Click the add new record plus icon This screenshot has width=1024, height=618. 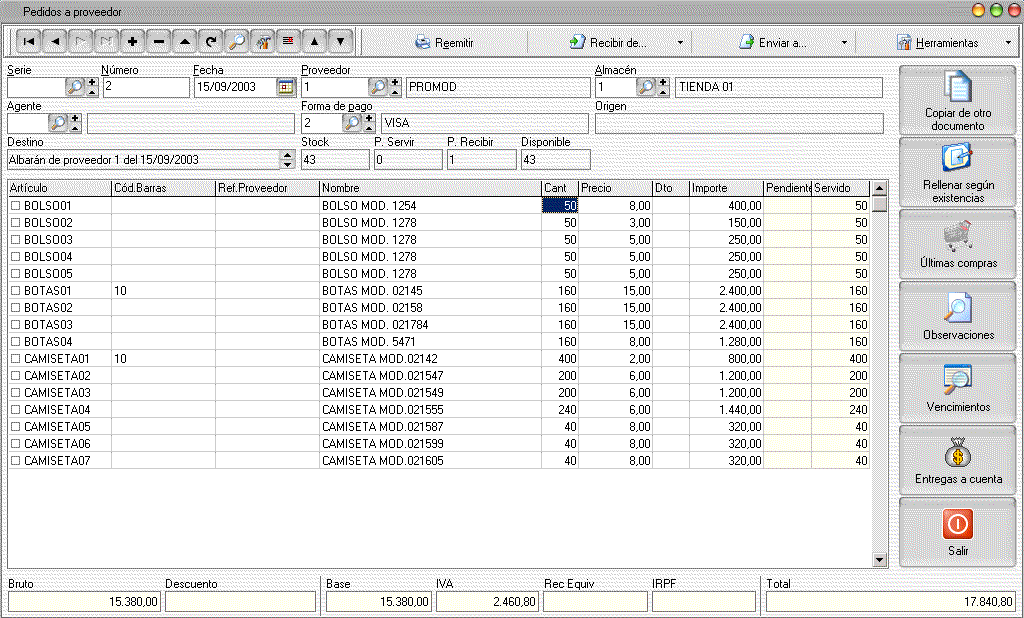tap(133, 42)
